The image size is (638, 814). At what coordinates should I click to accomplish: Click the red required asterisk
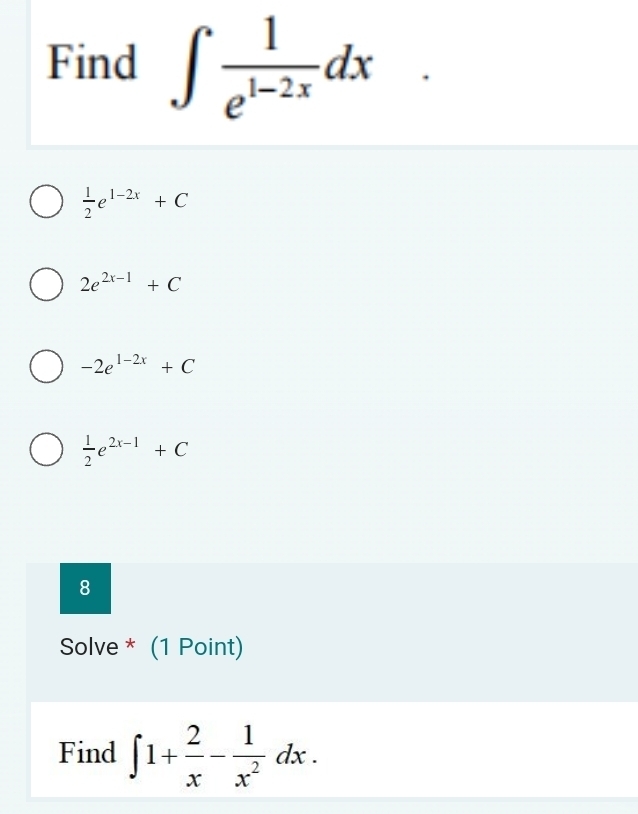(x=130, y=647)
